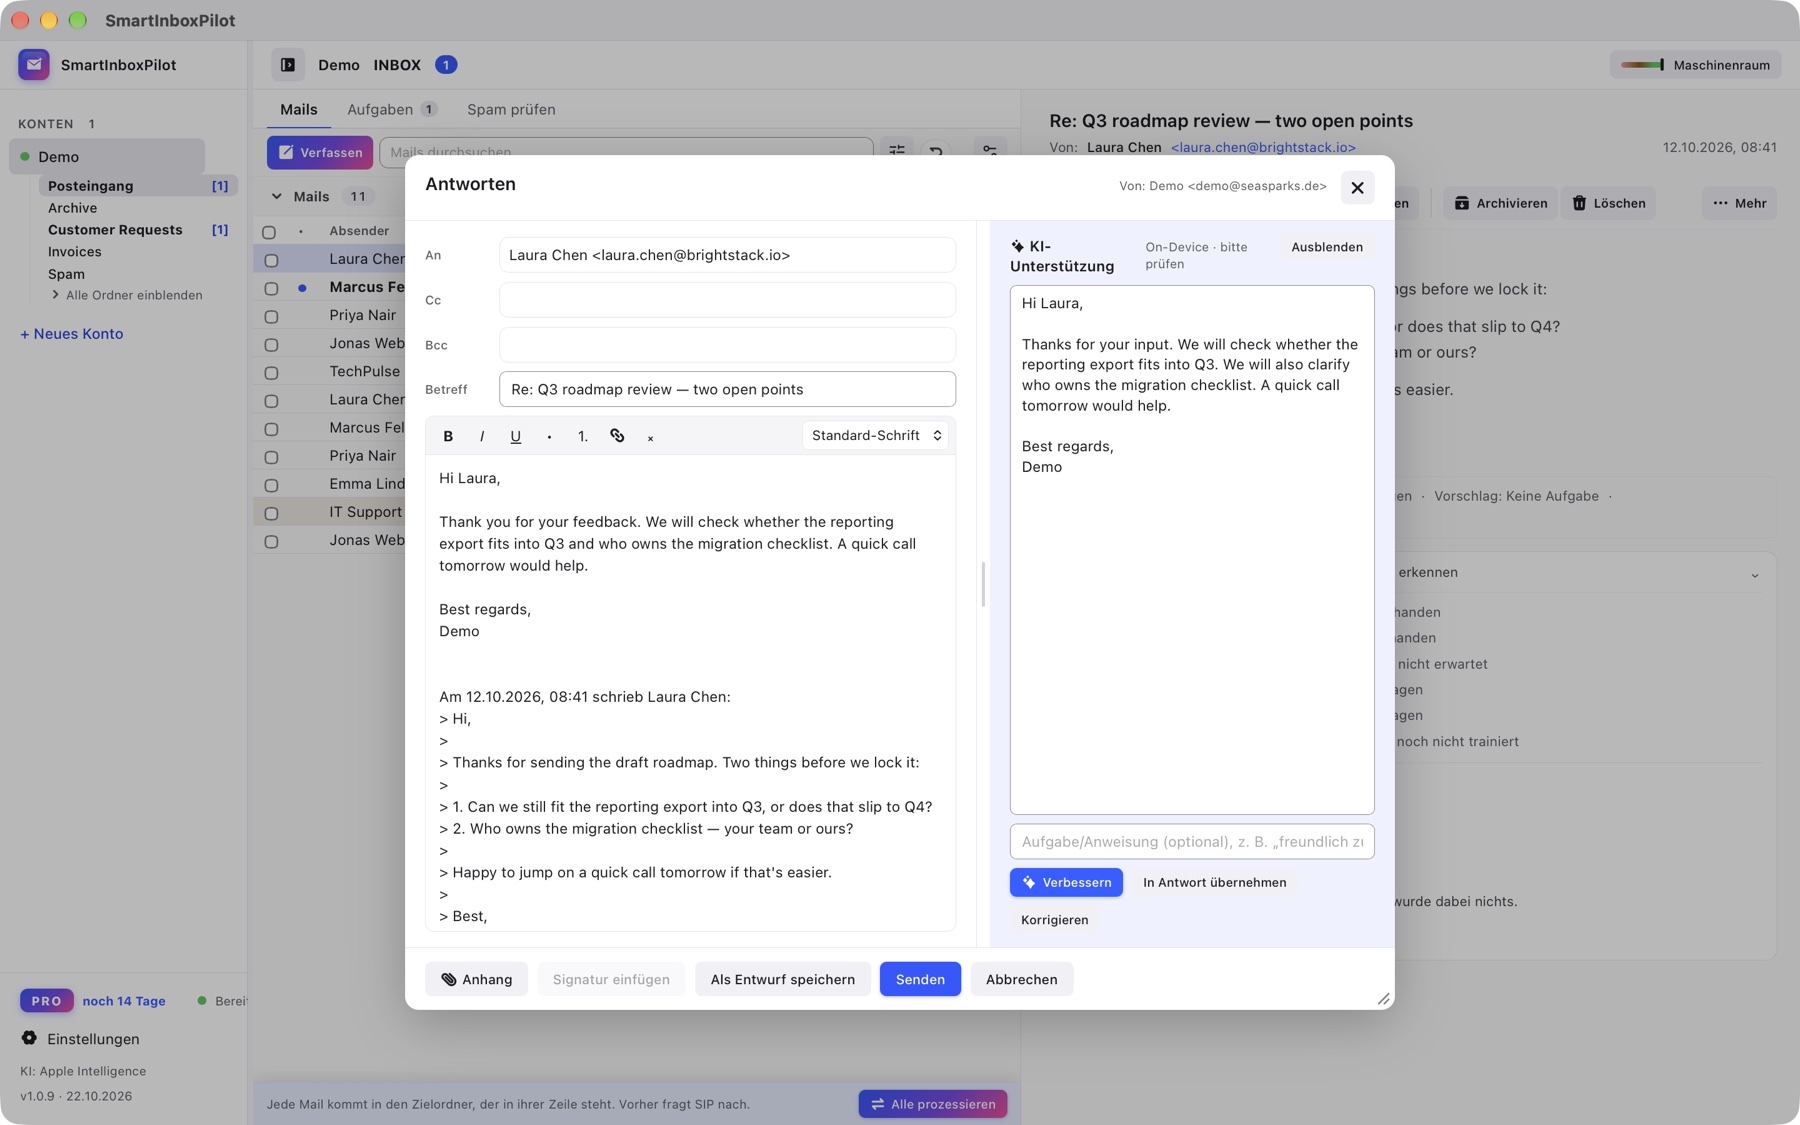Image resolution: width=1800 pixels, height=1125 pixels.
Task: Close the Antworten dialog
Action: click(1357, 187)
